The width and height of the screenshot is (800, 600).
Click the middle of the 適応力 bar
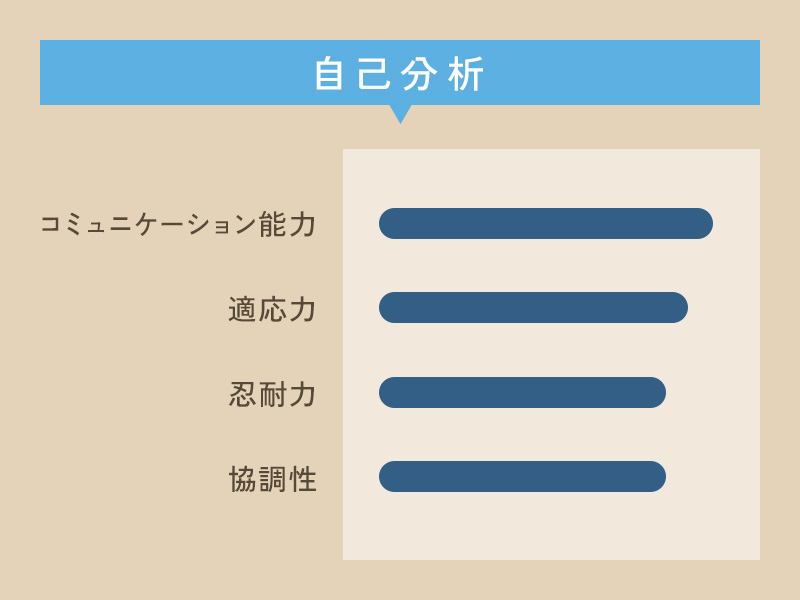[x=533, y=308]
